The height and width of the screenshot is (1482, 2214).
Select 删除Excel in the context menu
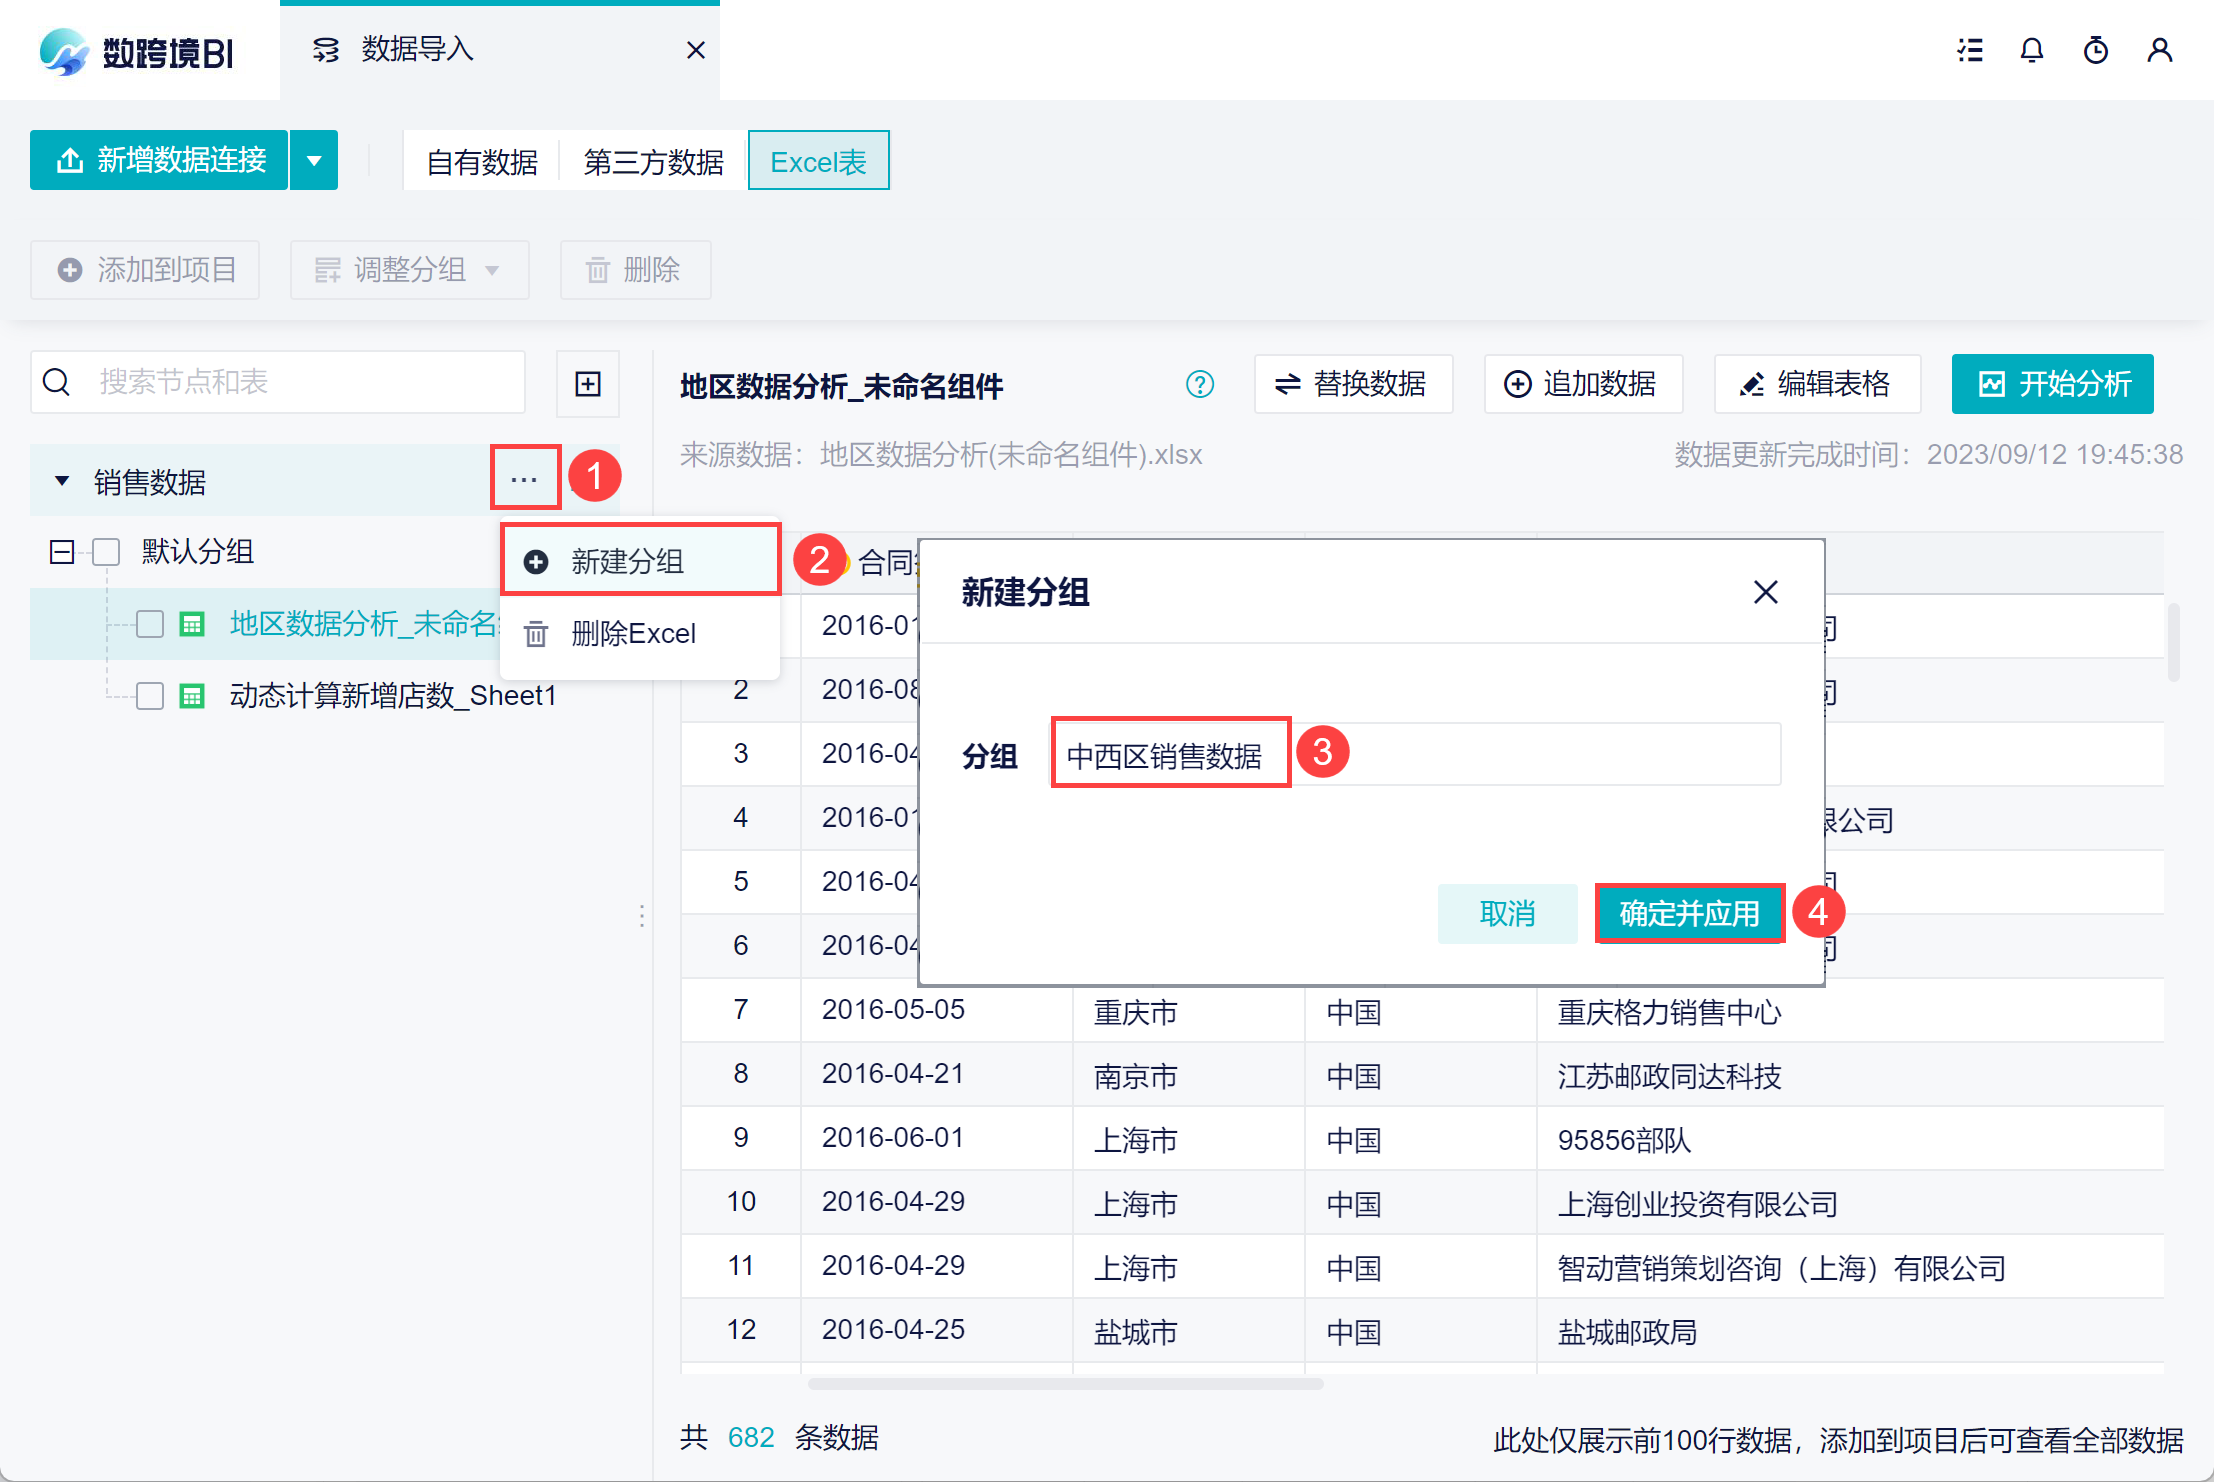[x=632, y=634]
